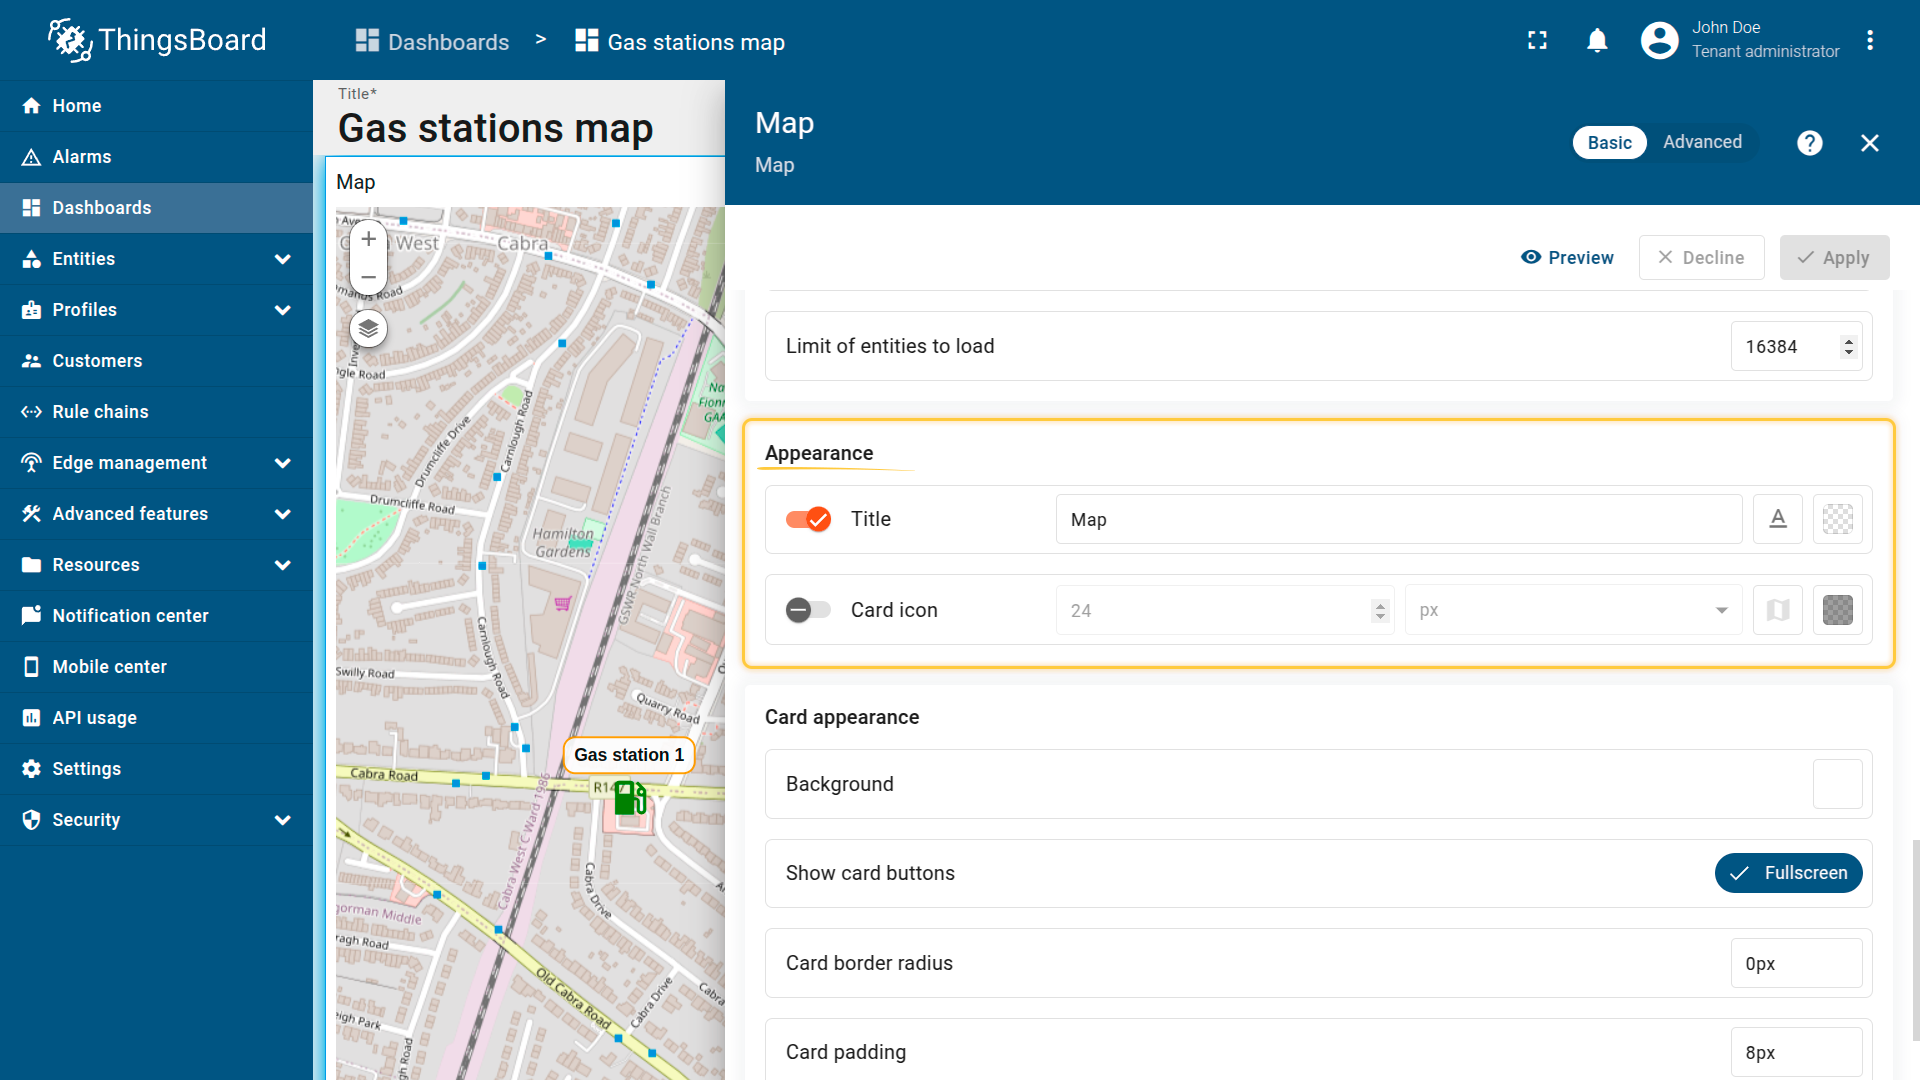This screenshot has width=1920, height=1080.
Task: Open Rule chains in sidebar
Action: click(x=100, y=412)
